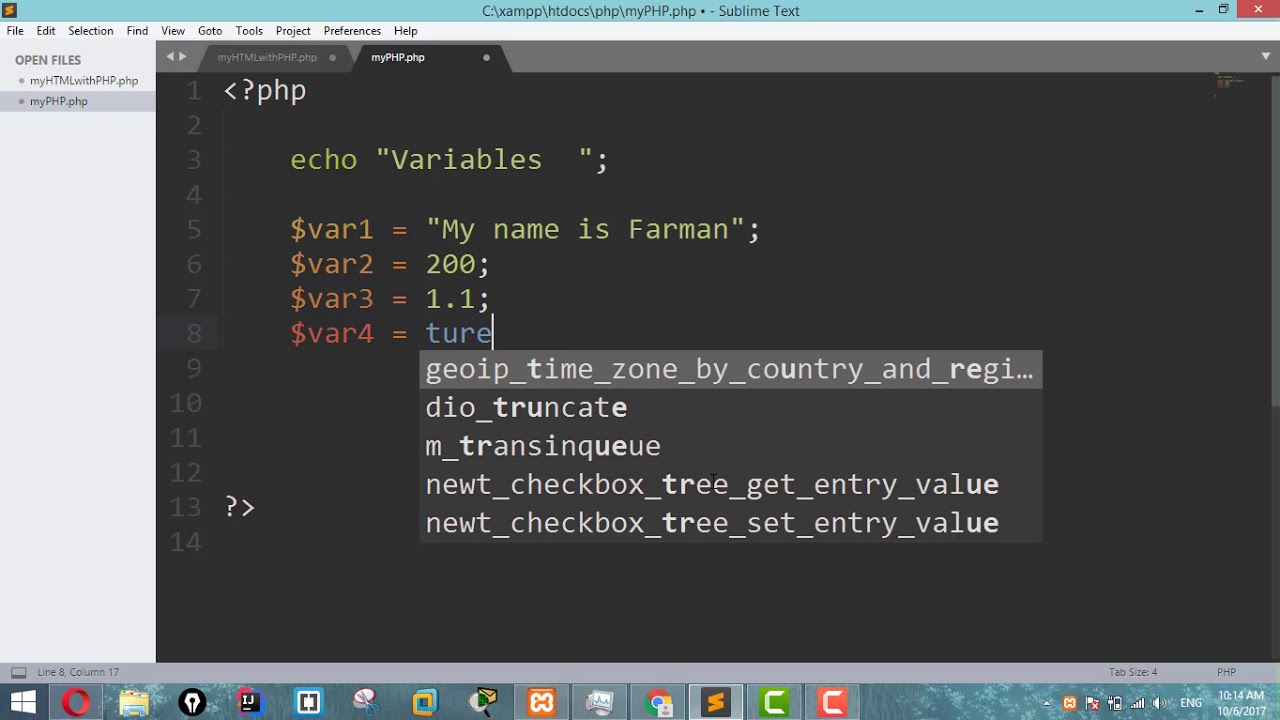1280x720 pixels.
Task: Click line number 10 in the gutter
Action: (x=186, y=403)
